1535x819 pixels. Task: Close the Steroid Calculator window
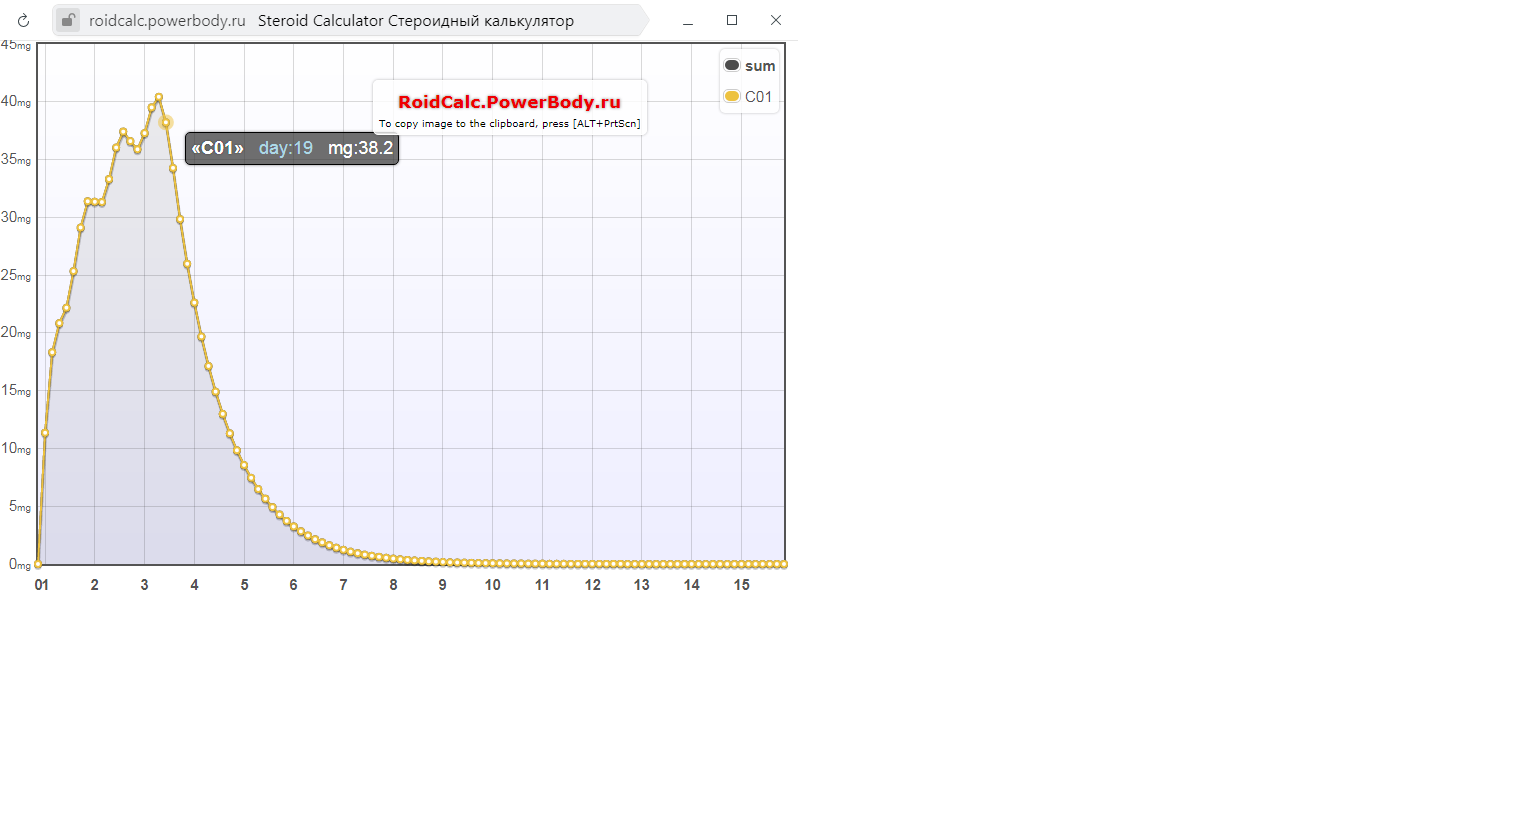(x=776, y=20)
